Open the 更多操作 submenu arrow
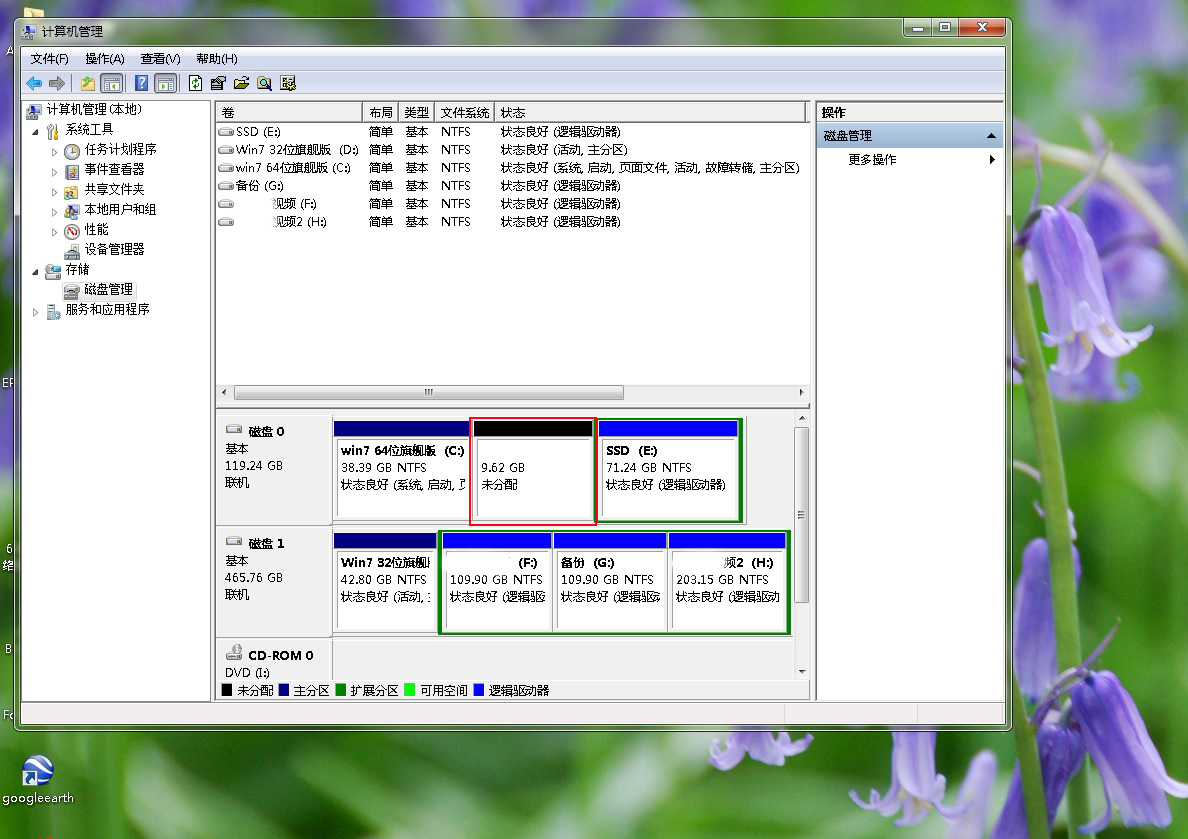The height and width of the screenshot is (839, 1188). point(991,158)
